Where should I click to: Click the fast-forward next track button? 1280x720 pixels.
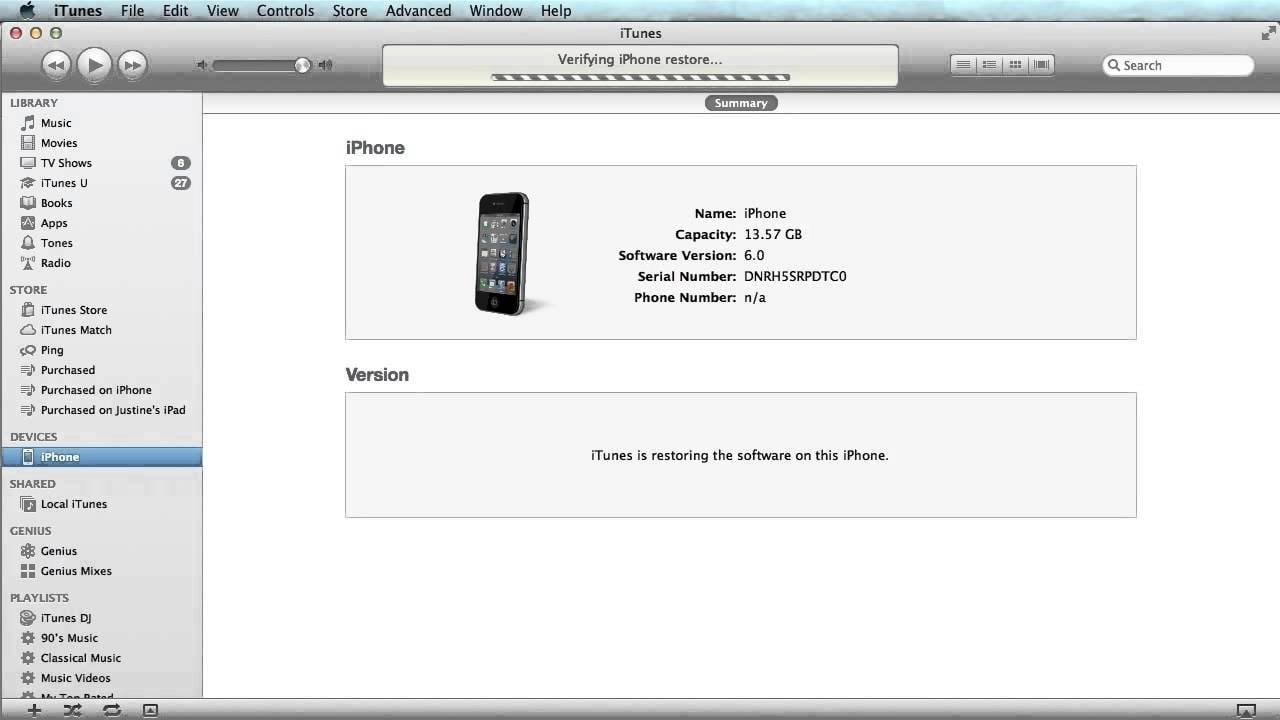tap(132, 65)
